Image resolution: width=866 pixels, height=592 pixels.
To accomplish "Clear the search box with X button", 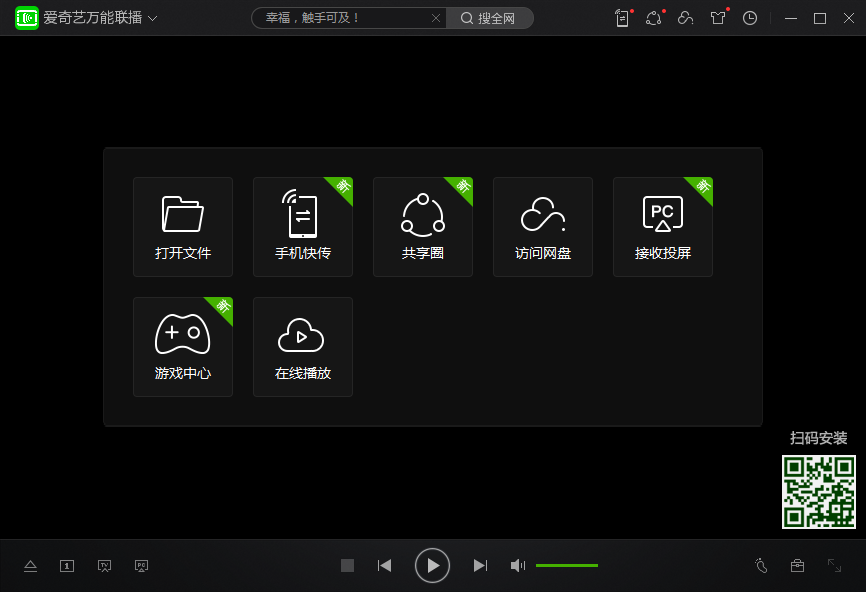I will tap(435, 18).
